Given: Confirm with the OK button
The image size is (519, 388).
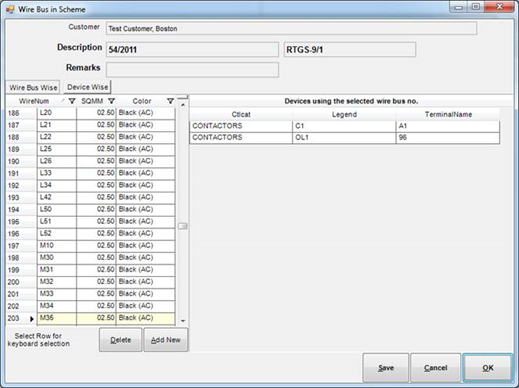Looking at the screenshot, I should pos(488,368).
